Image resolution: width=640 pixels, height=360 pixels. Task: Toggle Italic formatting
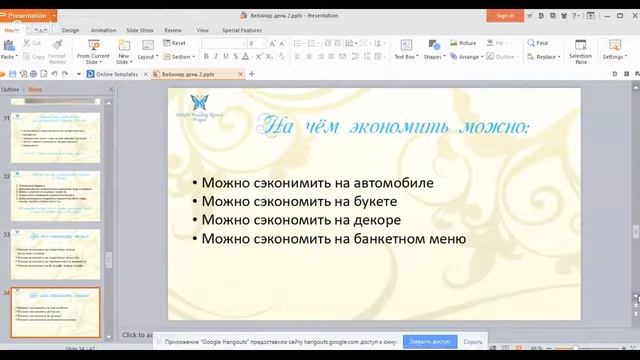(x=216, y=56)
